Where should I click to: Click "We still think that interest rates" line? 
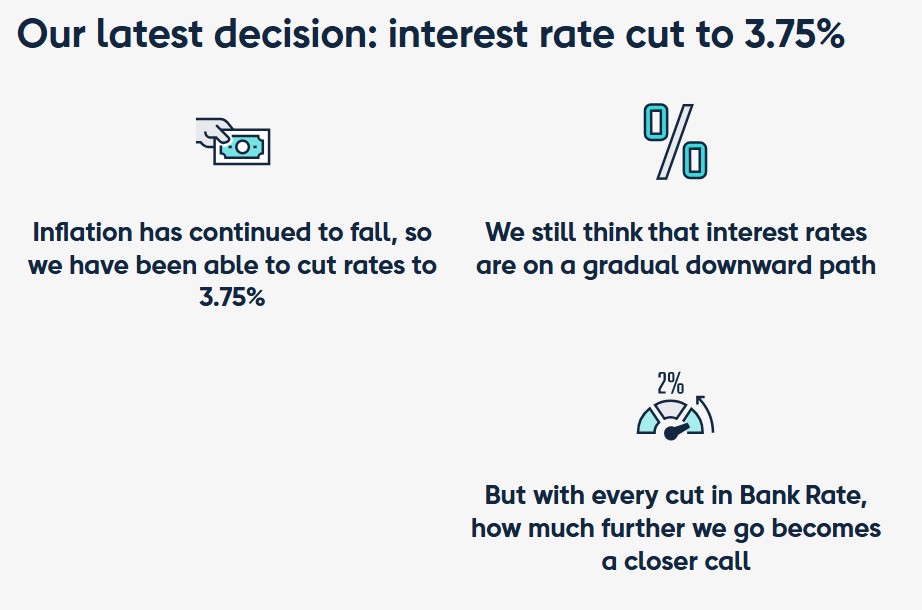[x=676, y=232]
